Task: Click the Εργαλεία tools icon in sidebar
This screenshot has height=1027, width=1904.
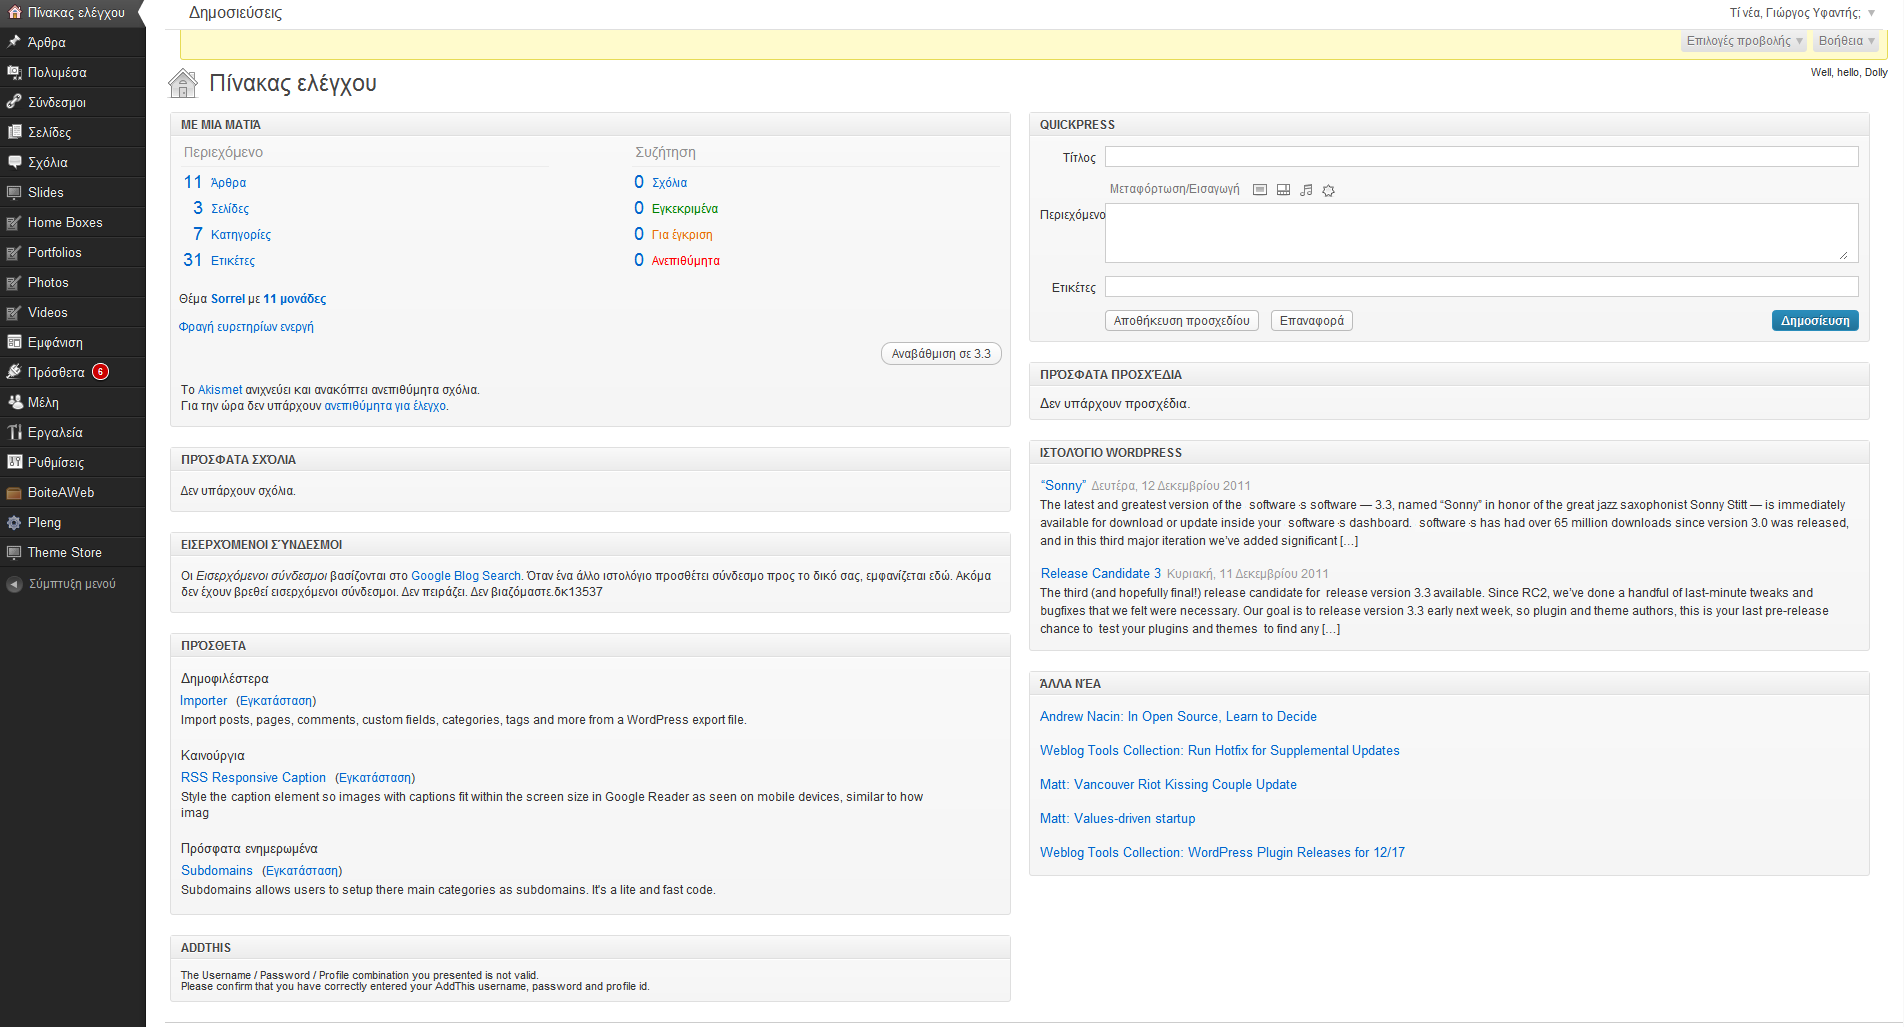Action: coord(14,432)
